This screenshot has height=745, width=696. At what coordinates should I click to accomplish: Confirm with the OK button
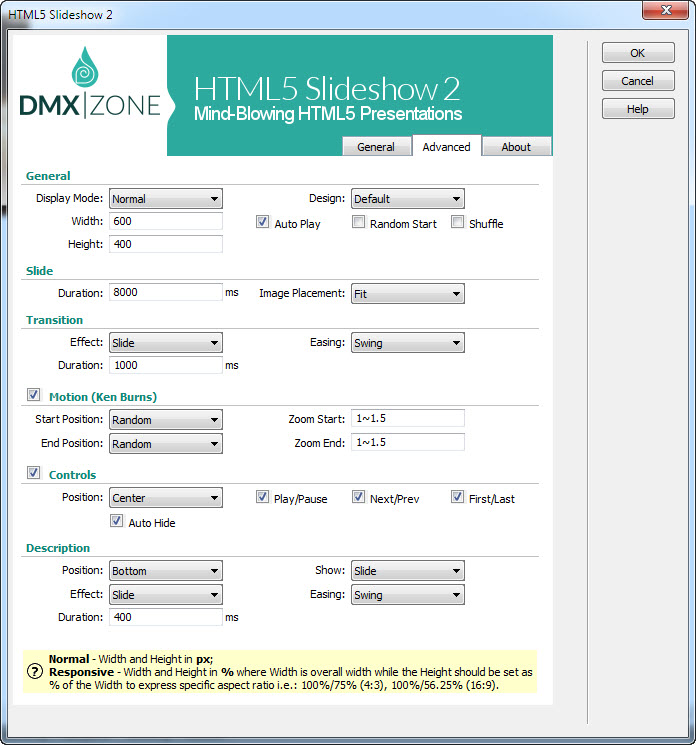pos(638,53)
